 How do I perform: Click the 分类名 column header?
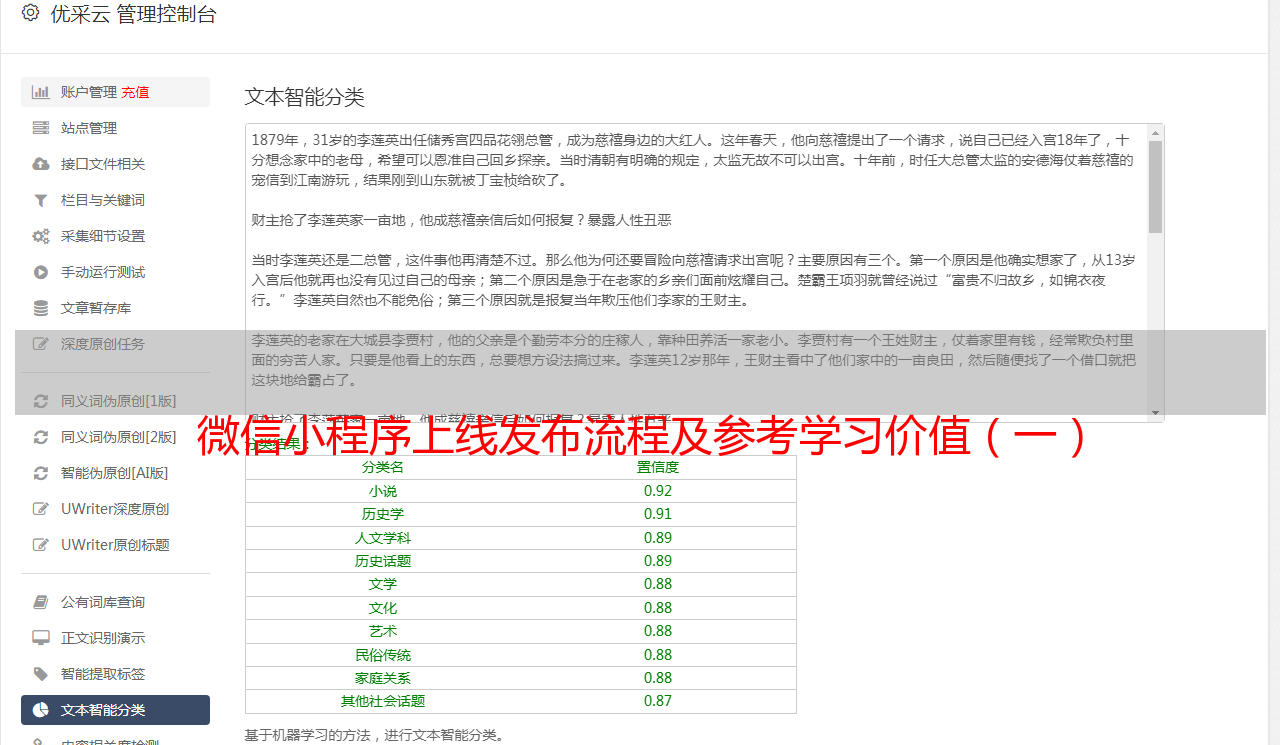[x=383, y=467]
